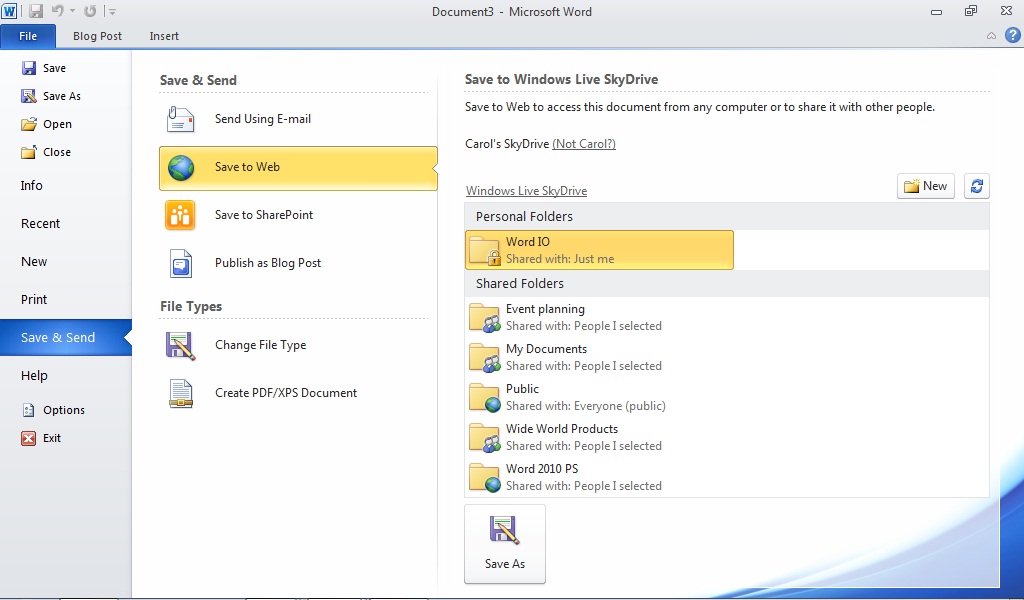Switch to the Blog Post tab
1024x600 pixels.
tap(97, 36)
